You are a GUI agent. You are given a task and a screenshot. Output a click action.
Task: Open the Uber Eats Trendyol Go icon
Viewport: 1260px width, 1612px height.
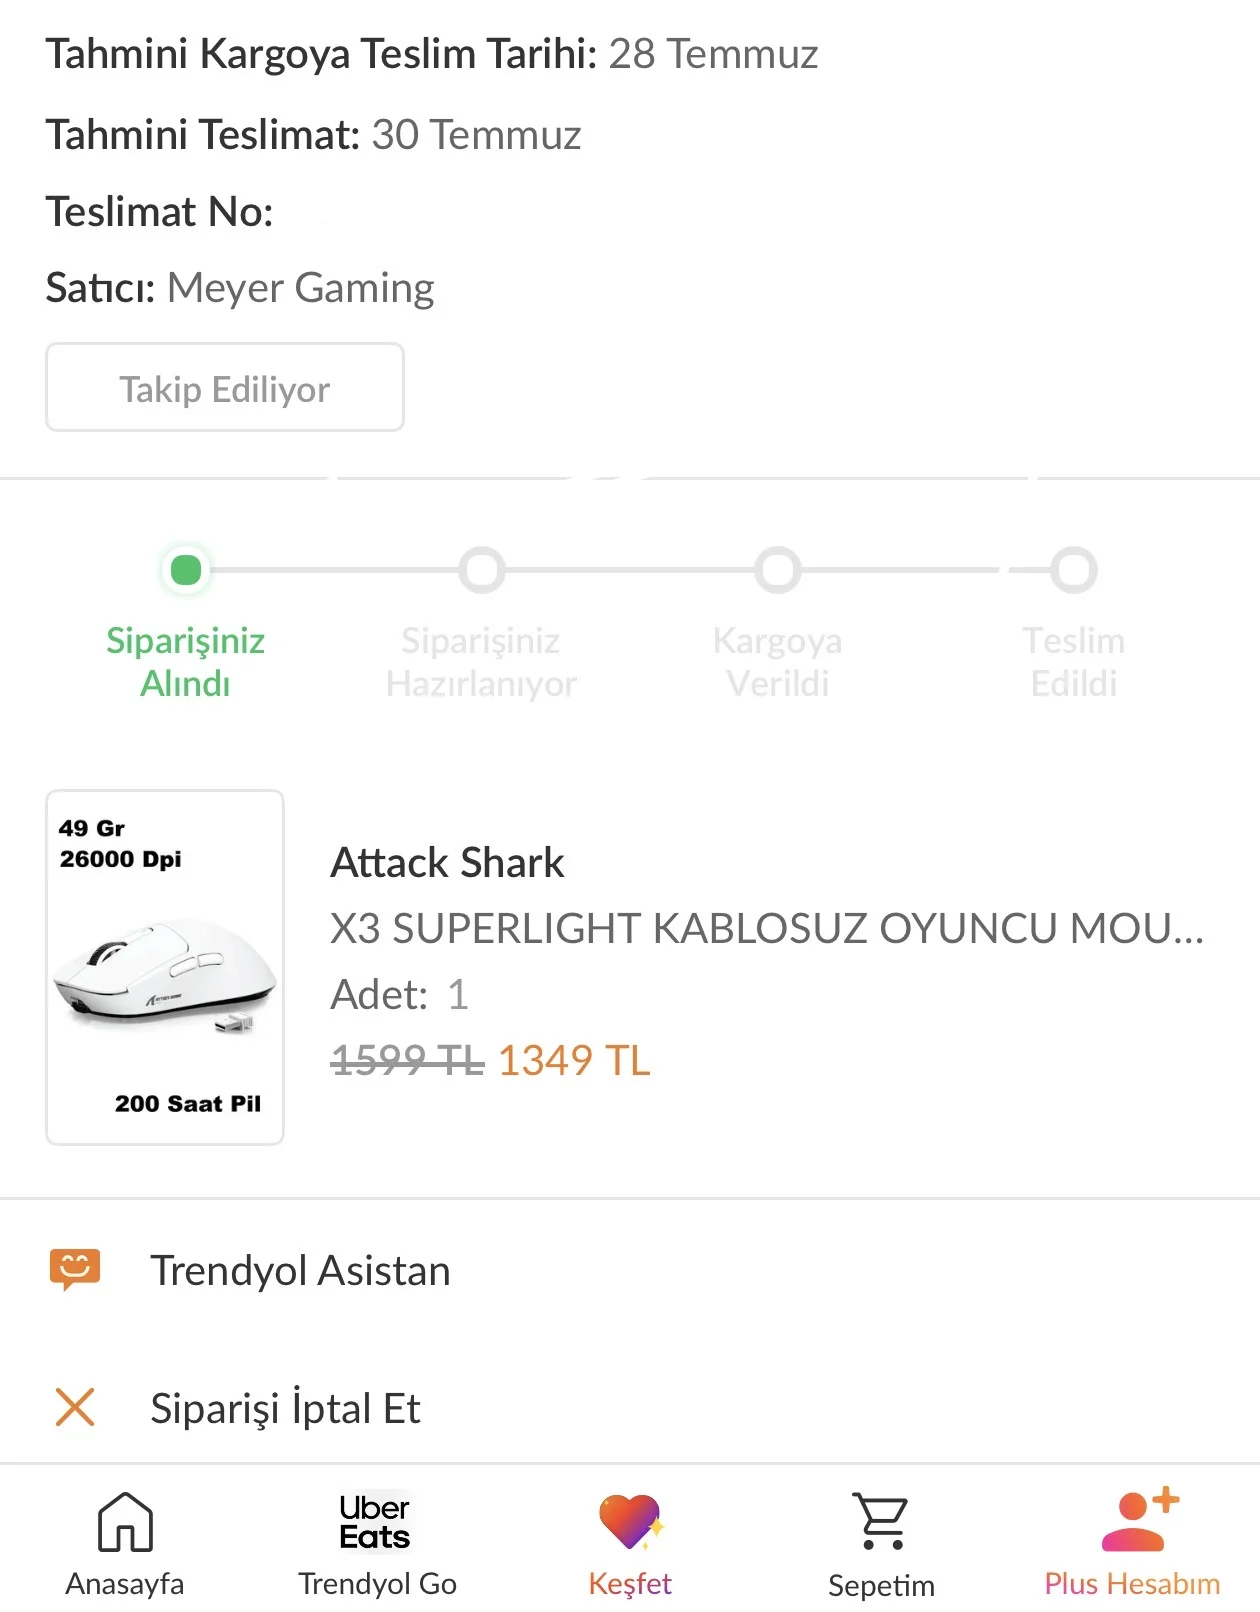pyautogui.click(x=375, y=1521)
